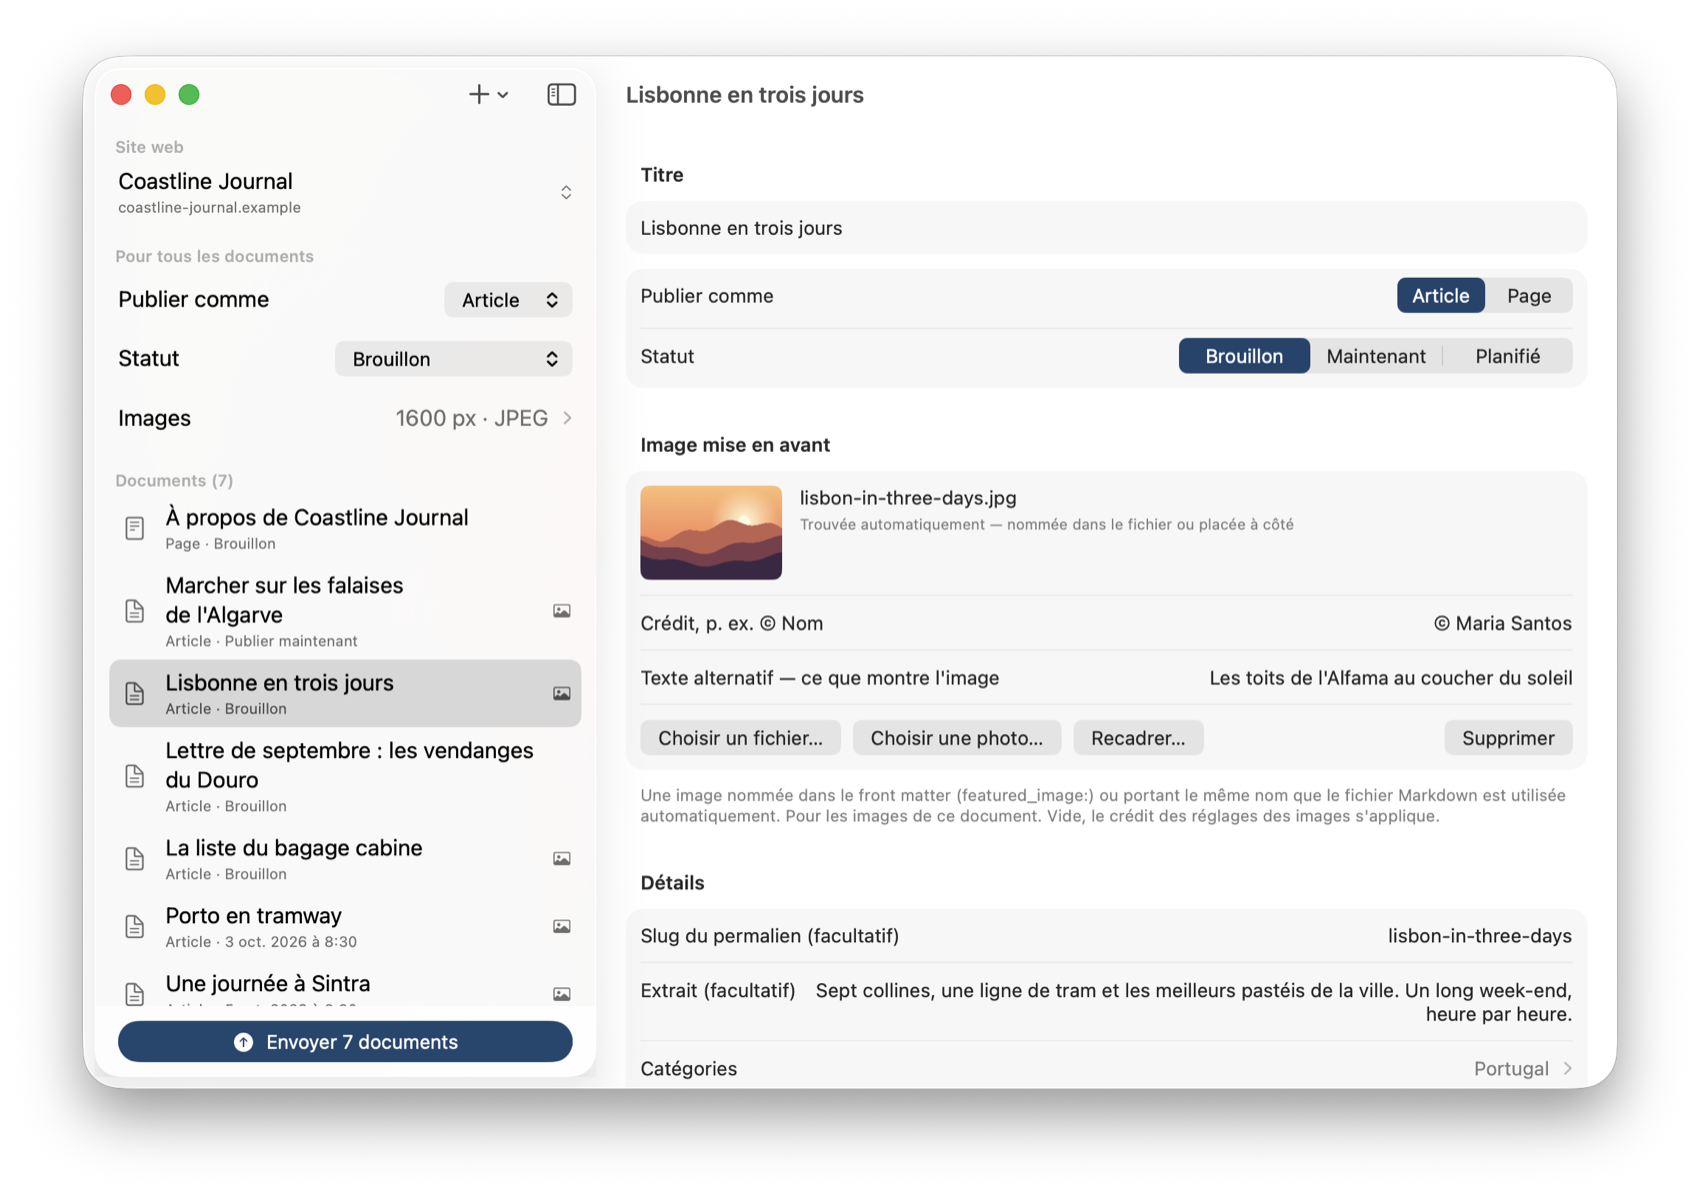
Task: Click document icon of Lisbonne en trois jours
Action: click(135, 693)
